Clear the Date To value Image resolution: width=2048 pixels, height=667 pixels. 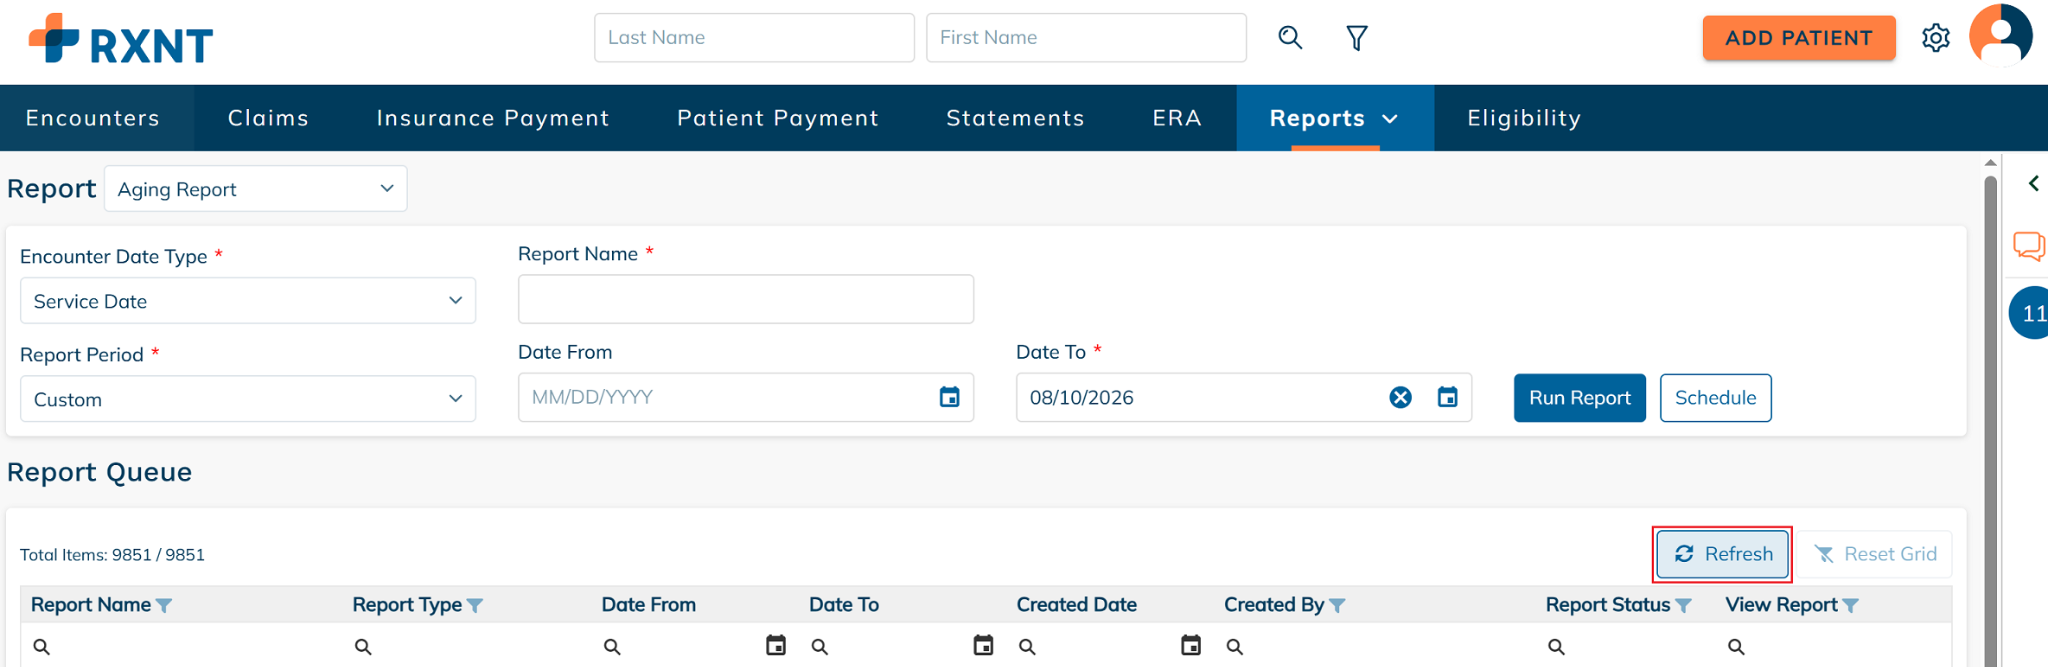pos(1401,397)
